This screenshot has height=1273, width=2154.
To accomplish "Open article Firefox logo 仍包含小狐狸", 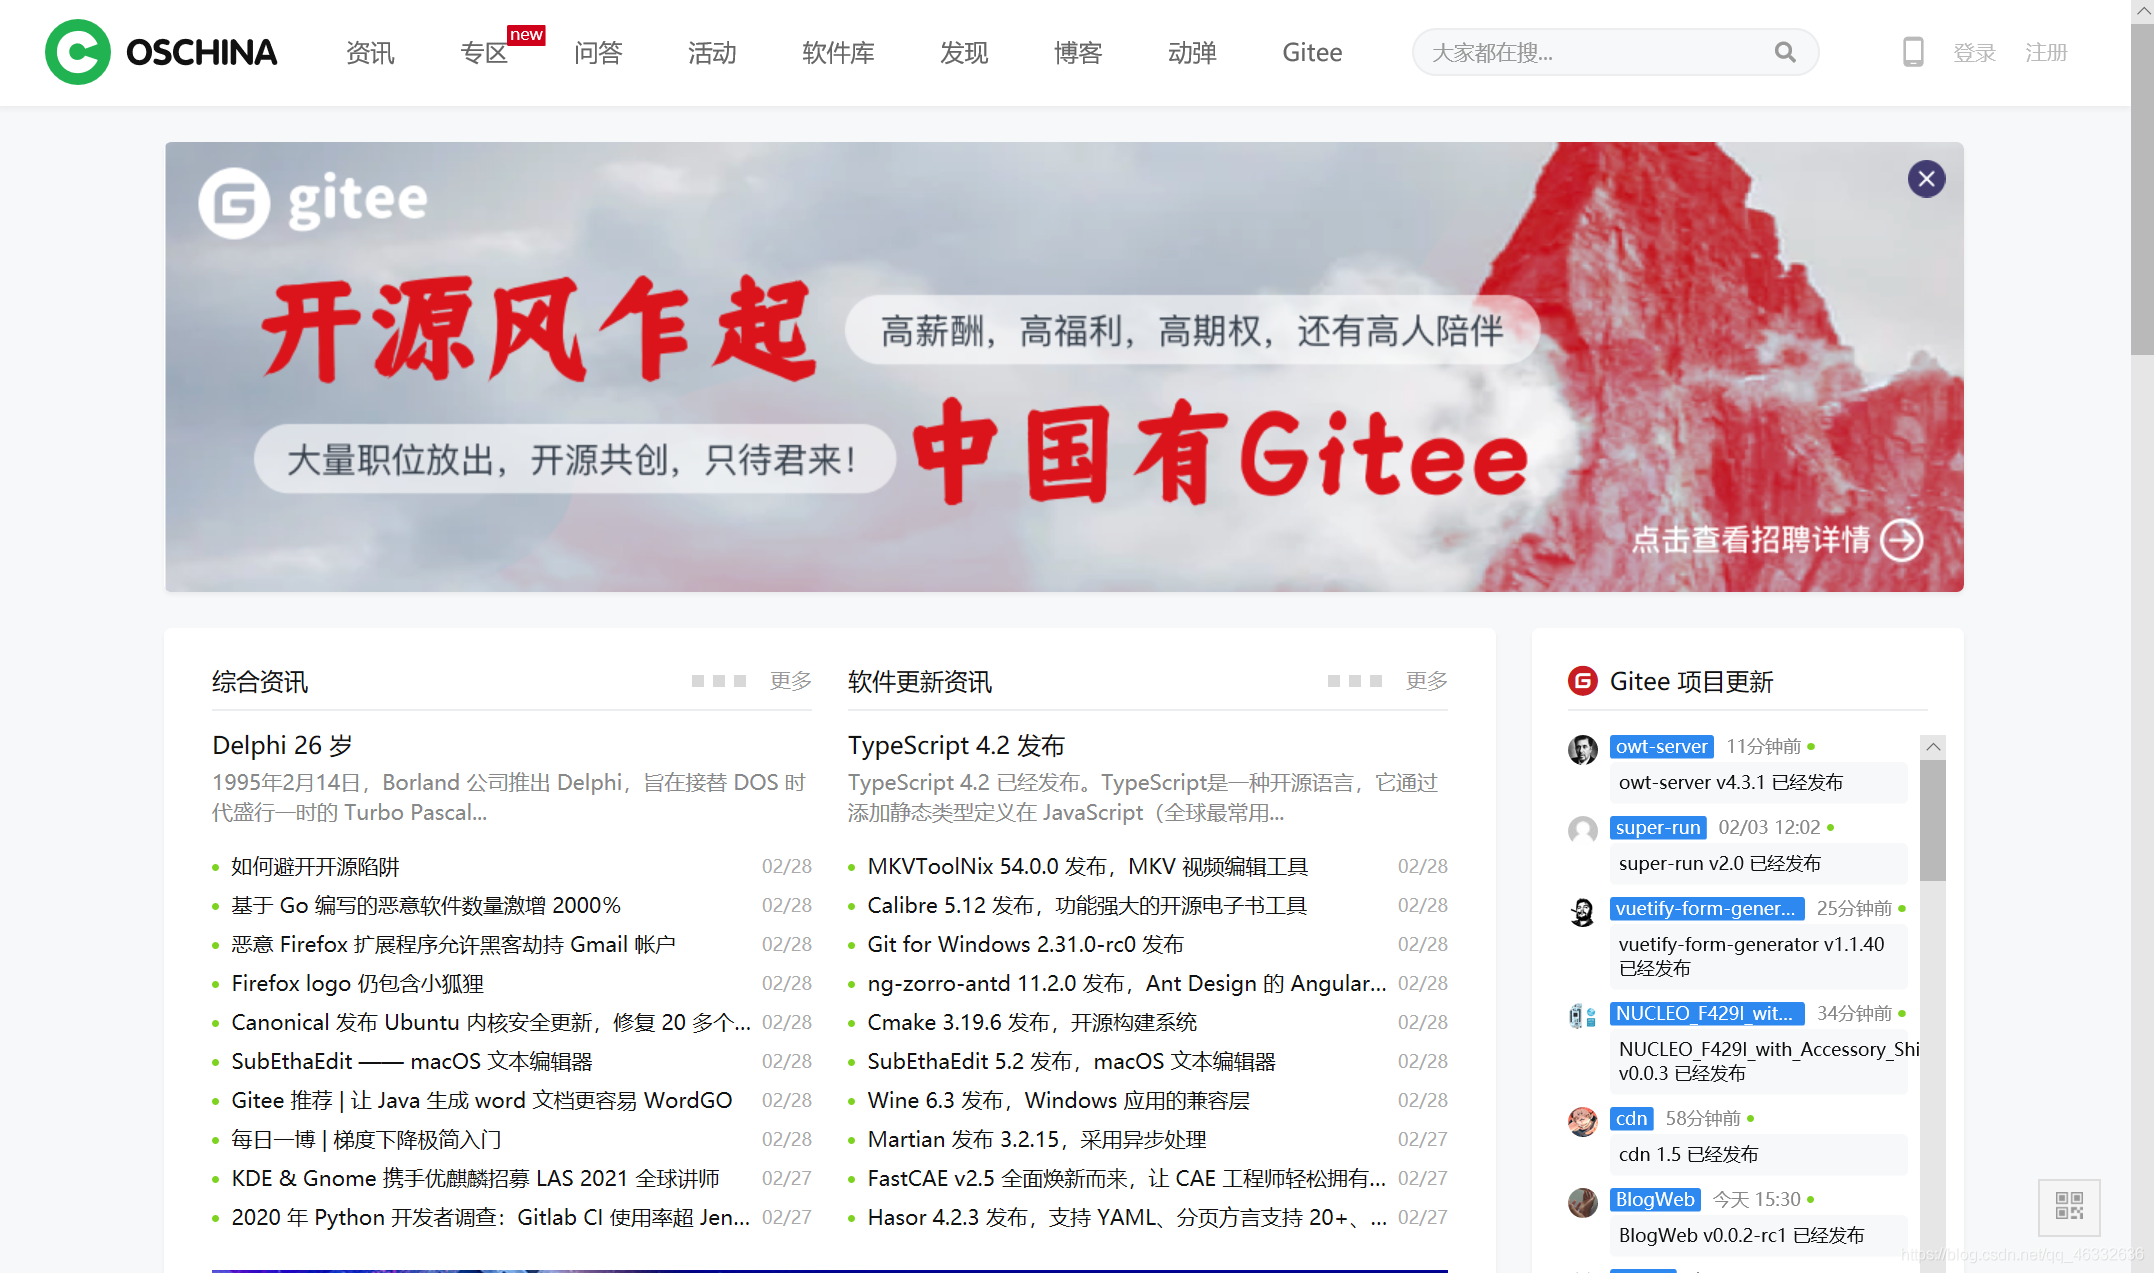I will (x=357, y=983).
